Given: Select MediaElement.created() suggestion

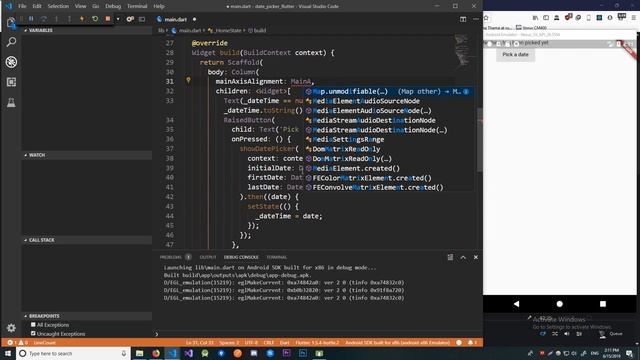Looking at the screenshot, I should (389, 168).
